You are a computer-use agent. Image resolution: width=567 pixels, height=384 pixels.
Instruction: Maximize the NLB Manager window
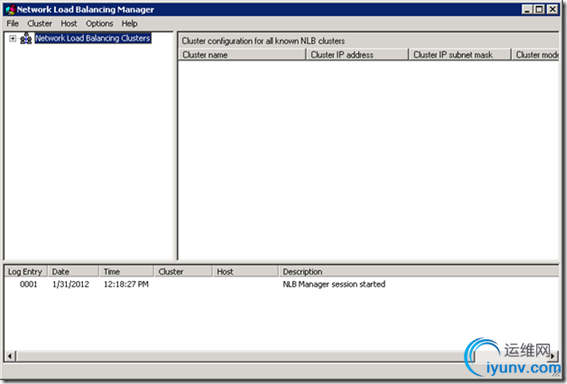[539, 9]
